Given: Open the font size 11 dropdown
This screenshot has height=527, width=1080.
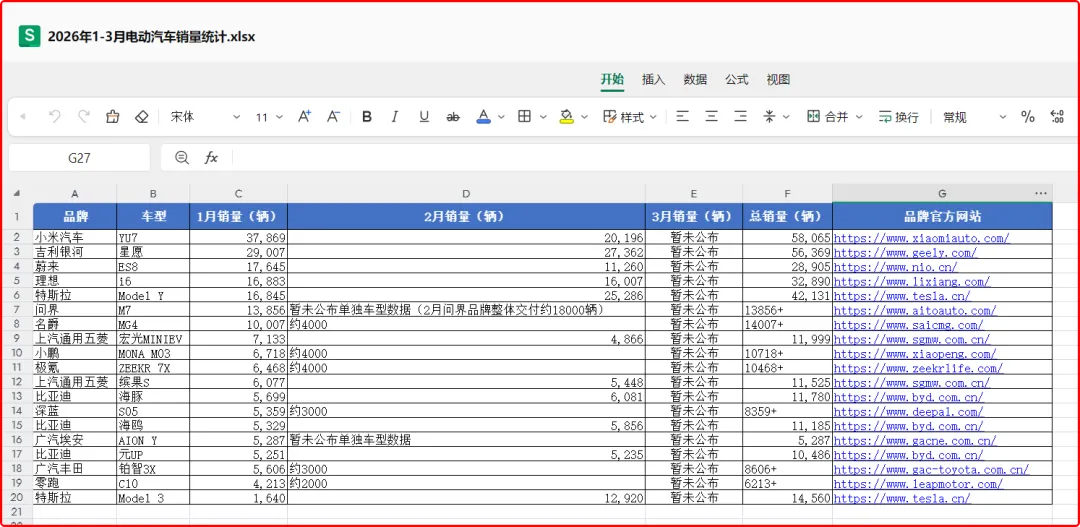Looking at the screenshot, I should (x=269, y=117).
